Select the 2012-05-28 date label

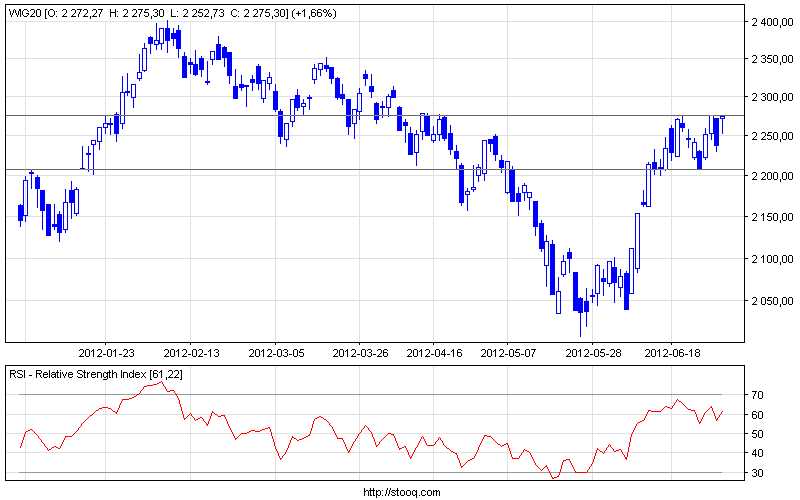click(593, 353)
